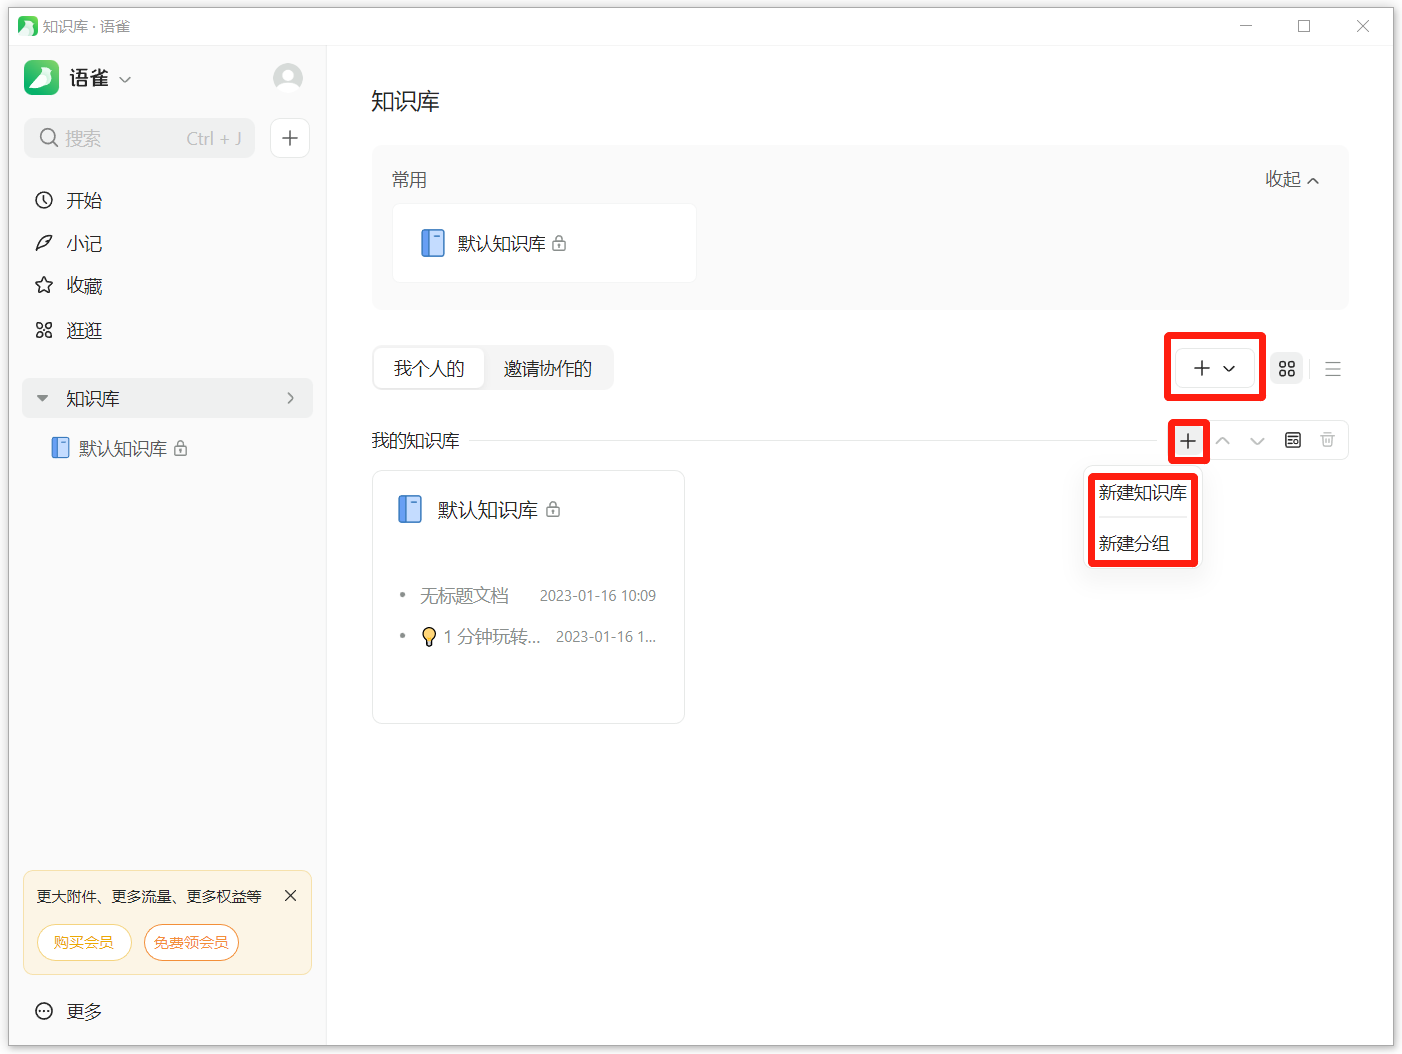This screenshot has height=1054, width=1402.
Task: Click the ellipsis icon next to 更多
Action: click(44, 1011)
